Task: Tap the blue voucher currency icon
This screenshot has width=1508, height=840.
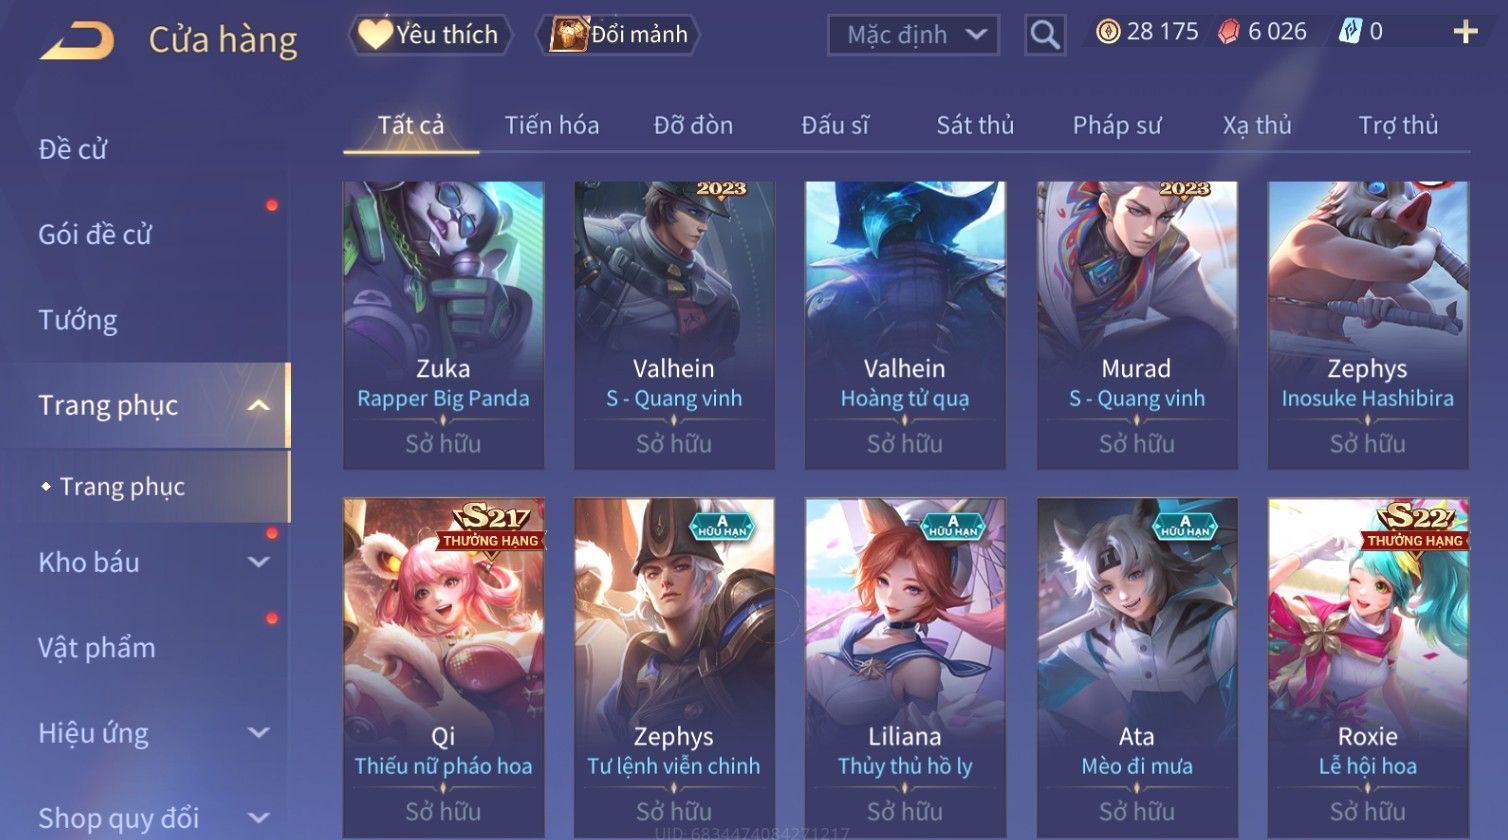Action: (x=1350, y=32)
